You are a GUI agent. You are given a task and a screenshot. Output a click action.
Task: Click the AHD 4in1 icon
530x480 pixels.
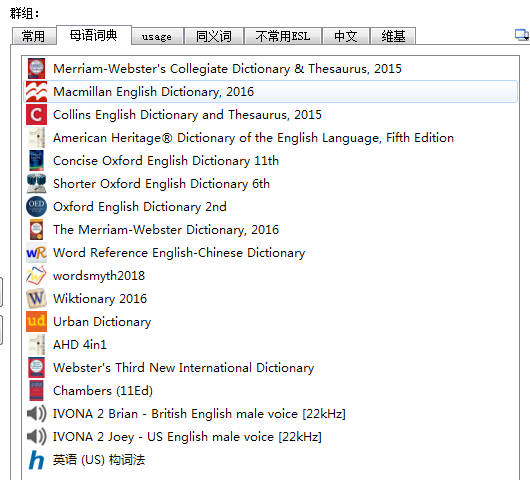click(36, 344)
